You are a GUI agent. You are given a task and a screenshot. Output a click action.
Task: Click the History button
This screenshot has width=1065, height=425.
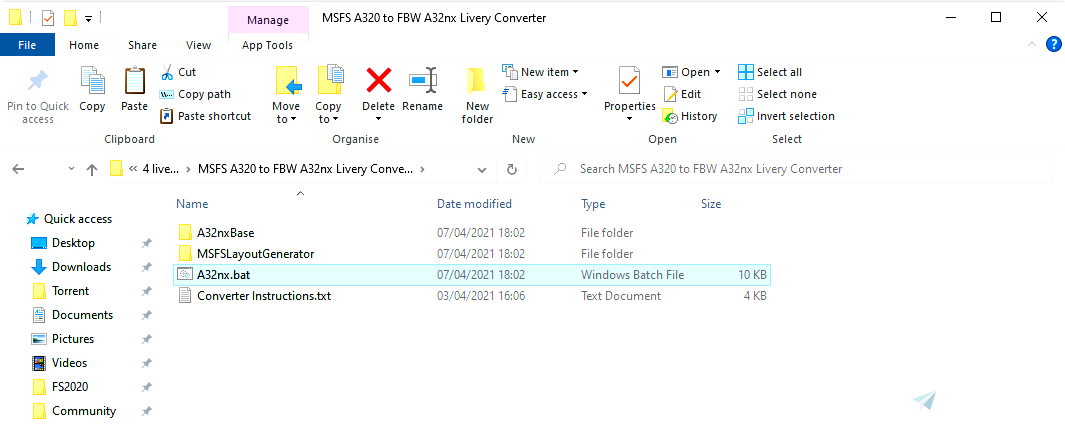690,116
